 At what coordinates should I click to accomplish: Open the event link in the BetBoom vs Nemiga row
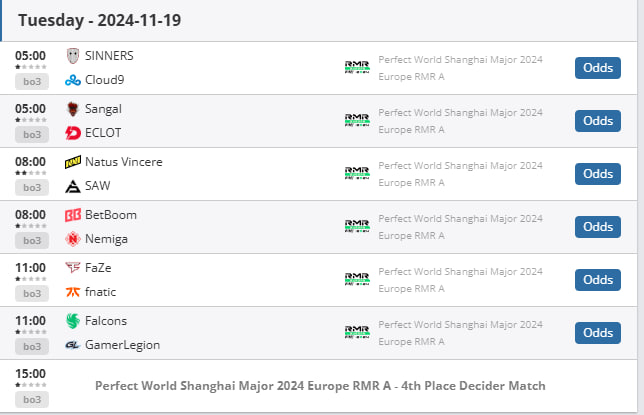point(460,227)
